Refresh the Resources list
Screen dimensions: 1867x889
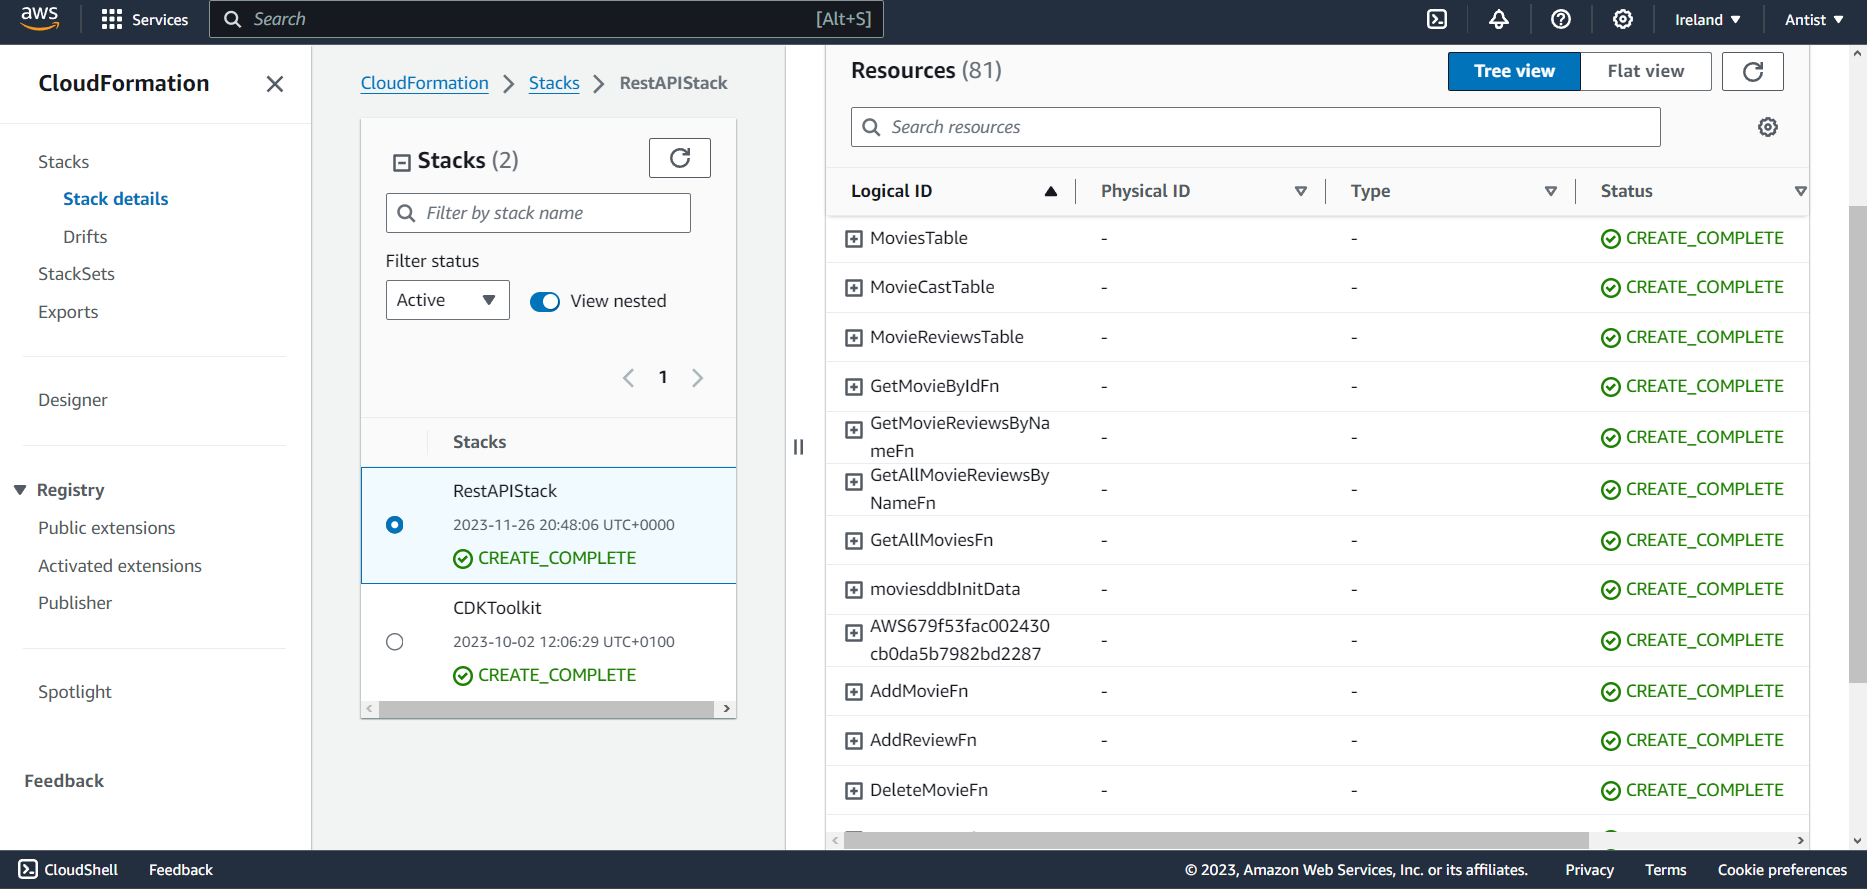(1753, 71)
